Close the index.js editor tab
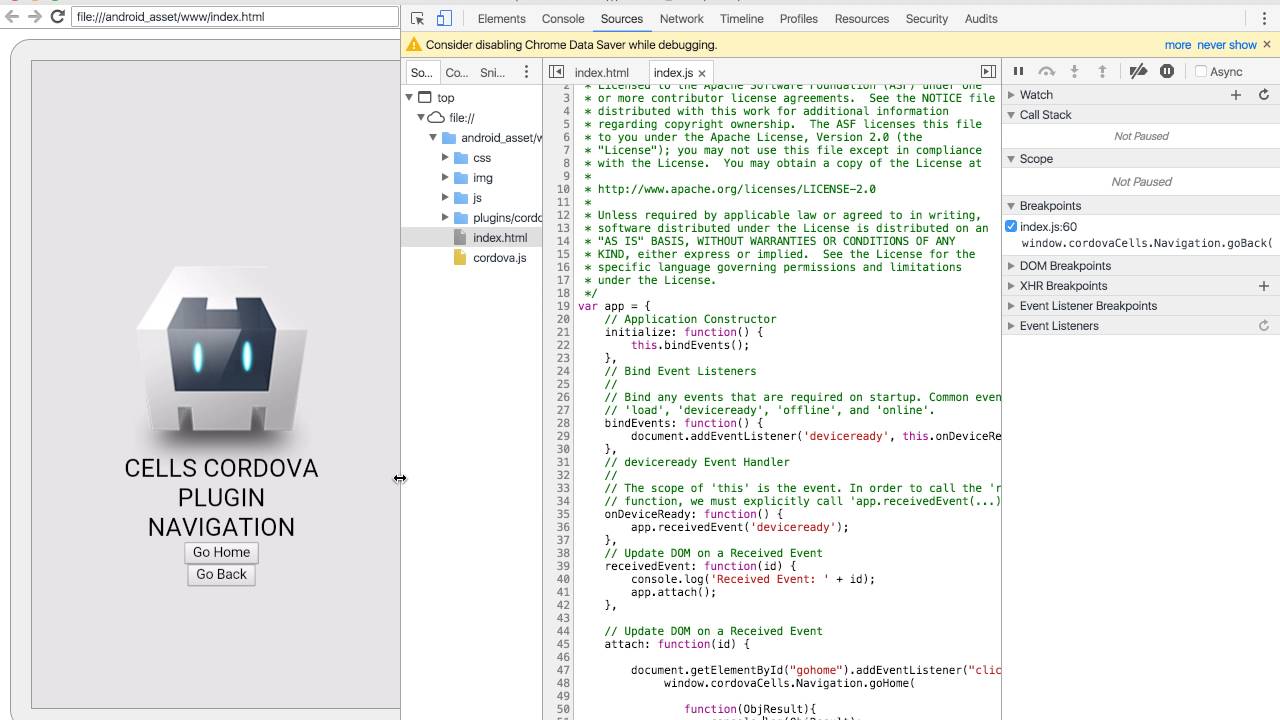1280x720 pixels. click(702, 73)
